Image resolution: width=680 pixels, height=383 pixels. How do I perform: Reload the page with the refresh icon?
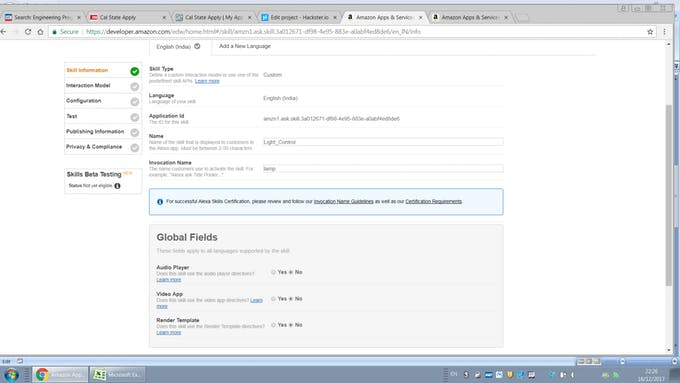click(x=28, y=32)
